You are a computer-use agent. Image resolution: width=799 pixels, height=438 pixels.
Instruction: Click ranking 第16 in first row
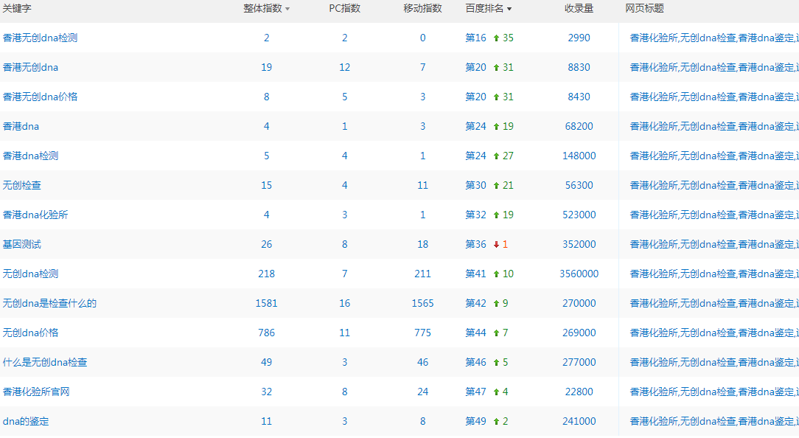tap(475, 38)
